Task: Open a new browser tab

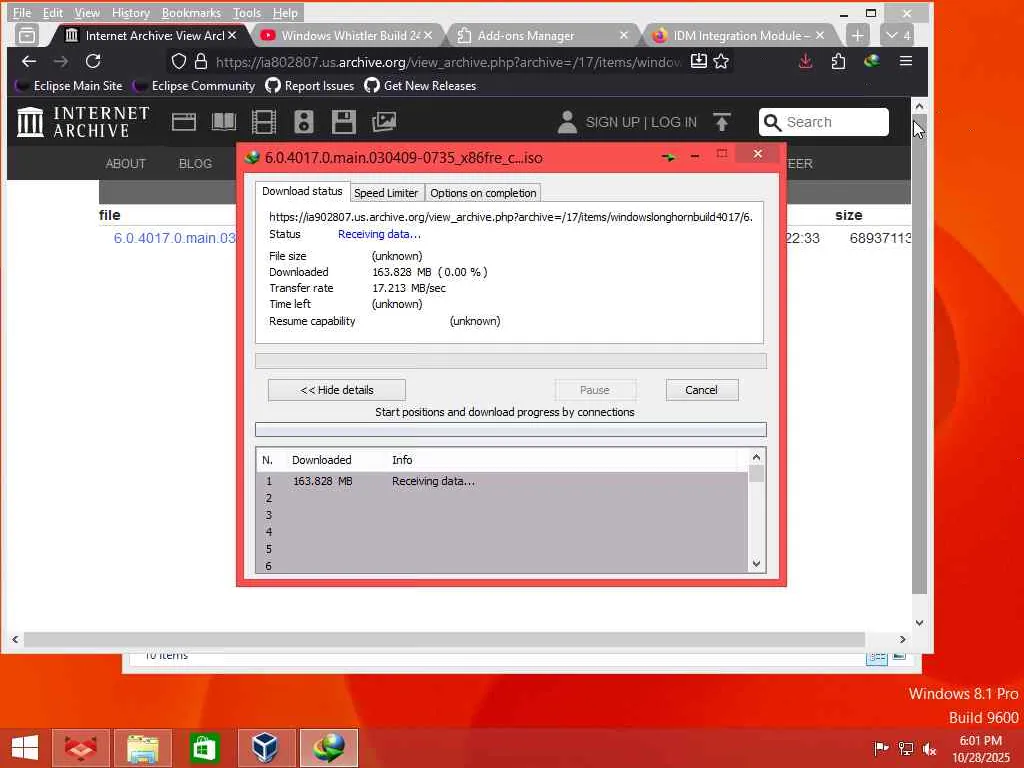Action: click(x=857, y=35)
